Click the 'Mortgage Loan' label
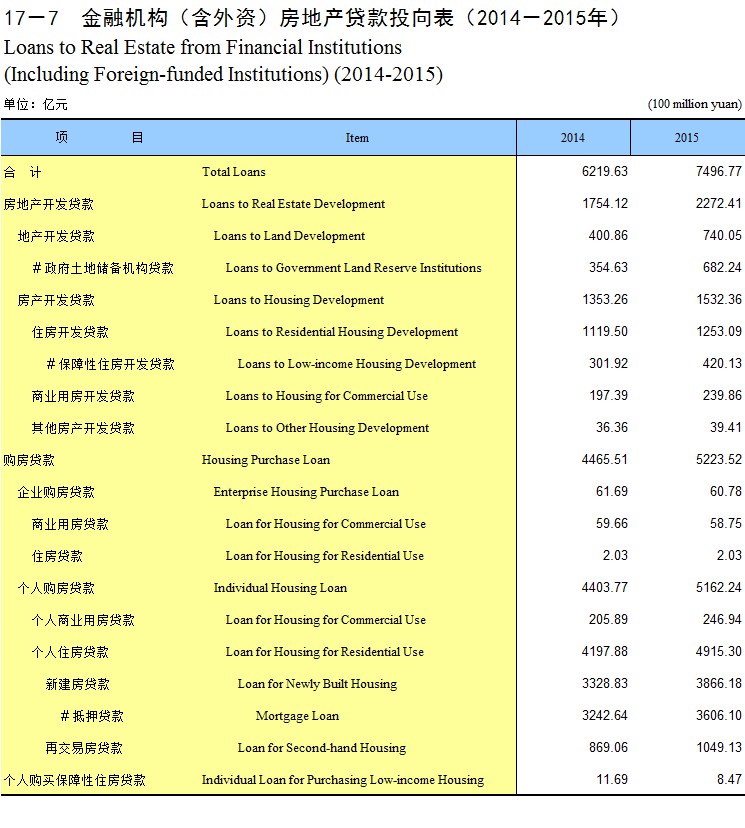This screenshot has width=745, height=828. [x=297, y=716]
